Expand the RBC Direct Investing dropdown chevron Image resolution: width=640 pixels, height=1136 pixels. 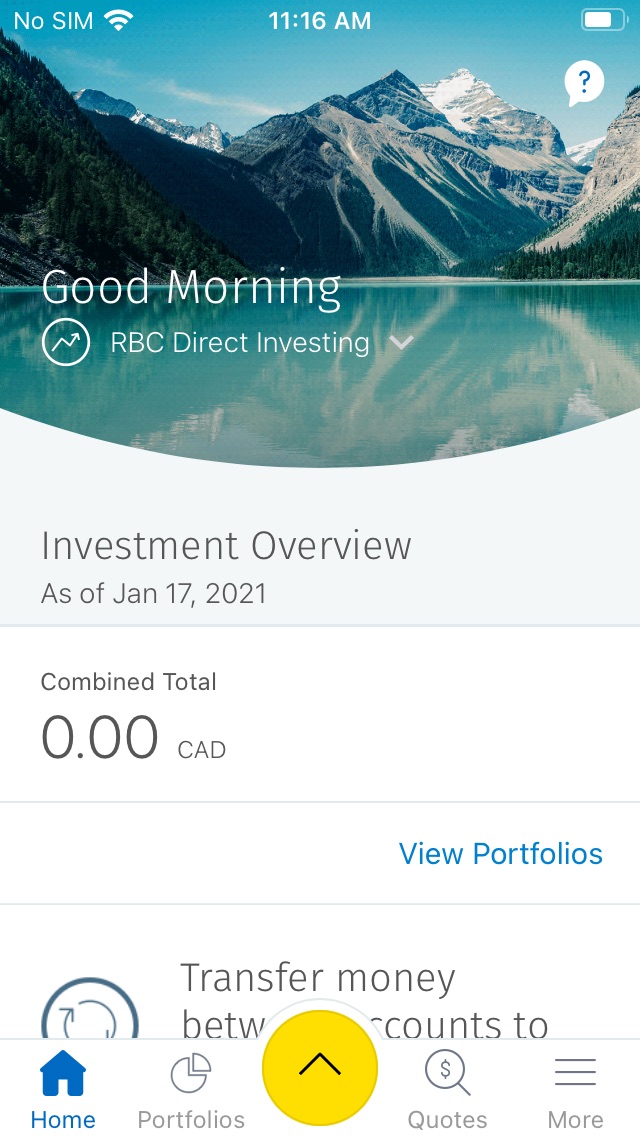pyautogui.click(x=401, y=343)
